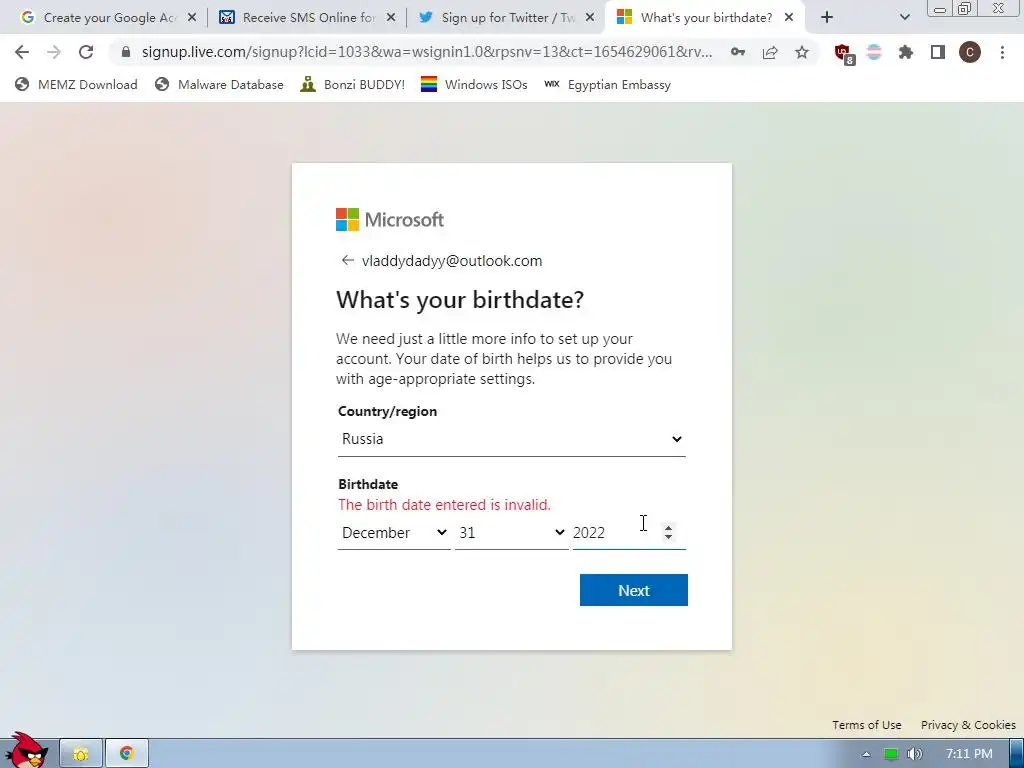1024x768 pixels.
Task: Expand the Country/region dropdown showing Russia
Action: coord(511,440)
